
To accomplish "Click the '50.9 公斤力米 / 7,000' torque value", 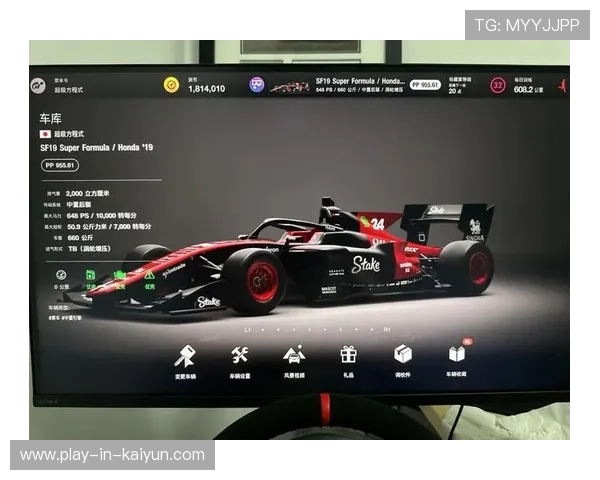I will coord(109,227).
